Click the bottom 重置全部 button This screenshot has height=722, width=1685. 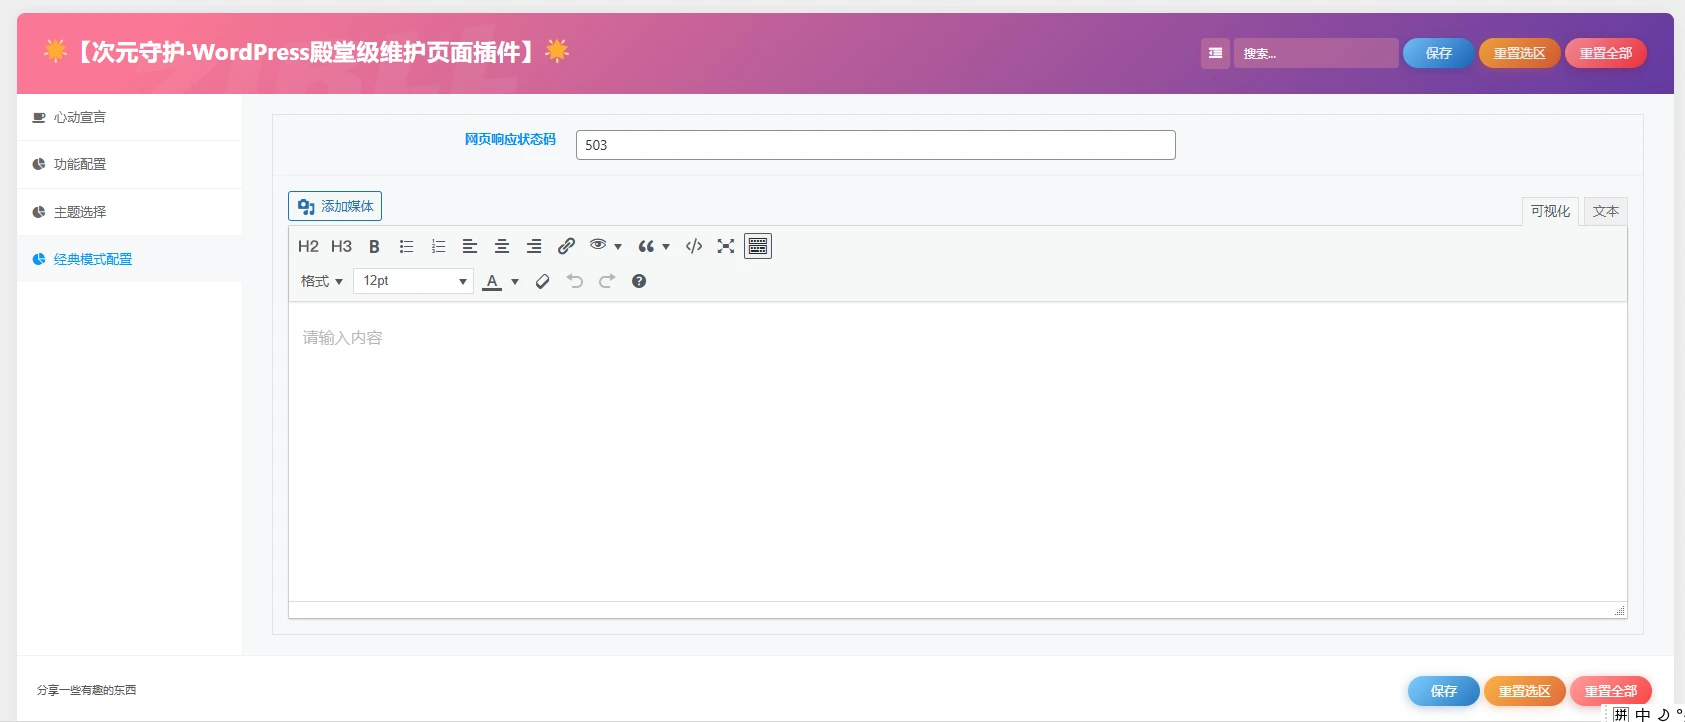click(1610, 691)
